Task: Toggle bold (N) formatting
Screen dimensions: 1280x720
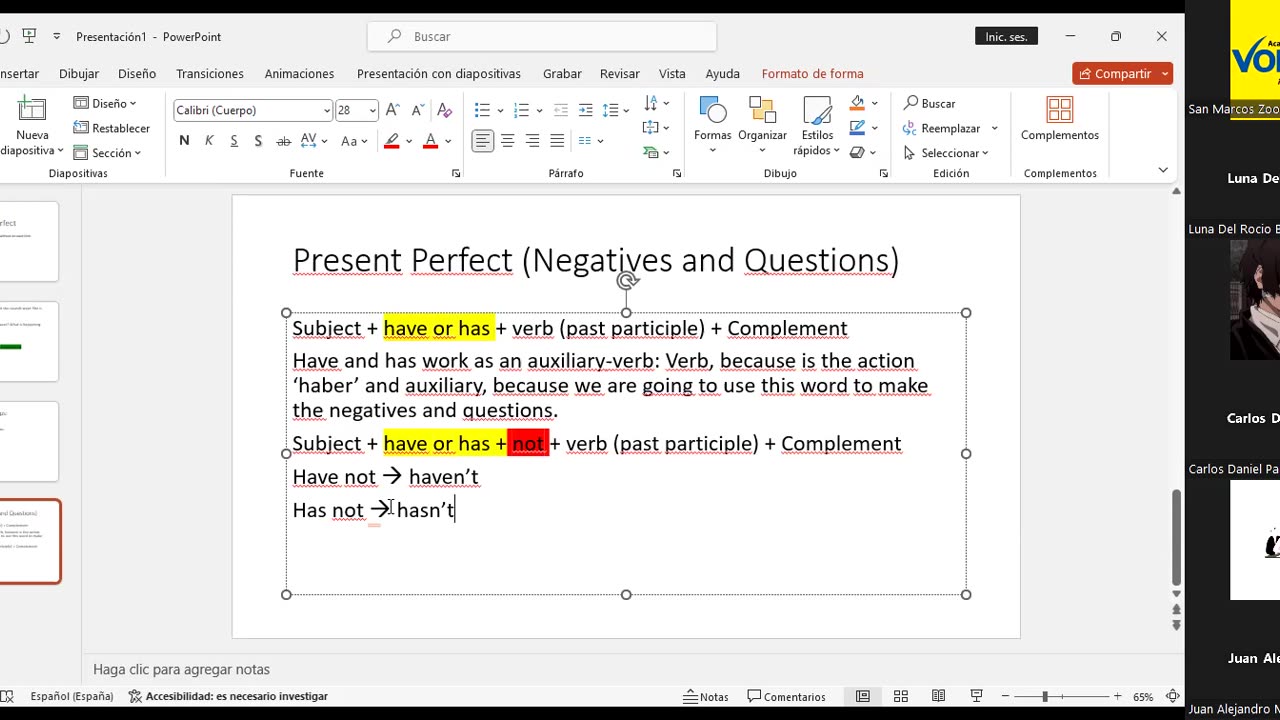Action: pyautogui.click(x=184, y=141)
